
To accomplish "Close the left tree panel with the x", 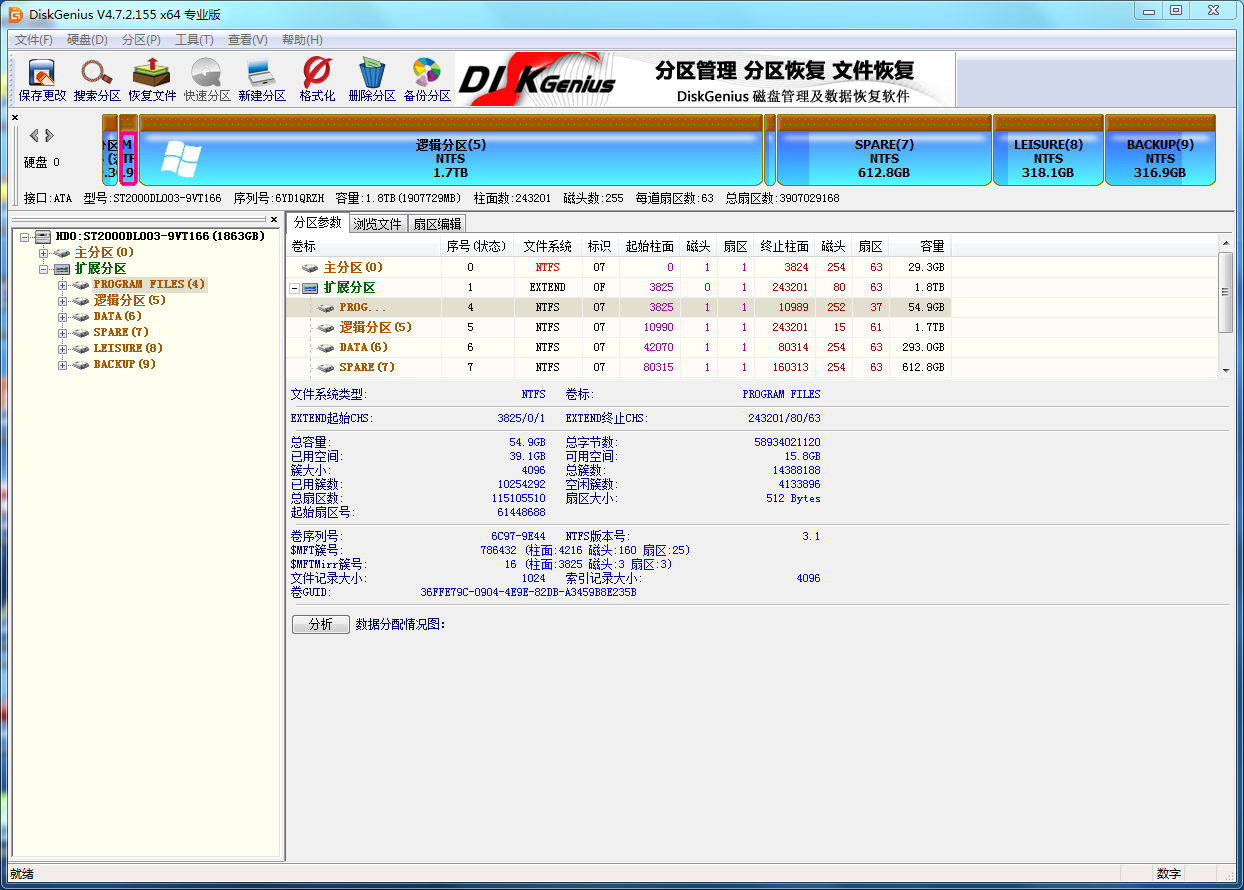I will 274,219.
